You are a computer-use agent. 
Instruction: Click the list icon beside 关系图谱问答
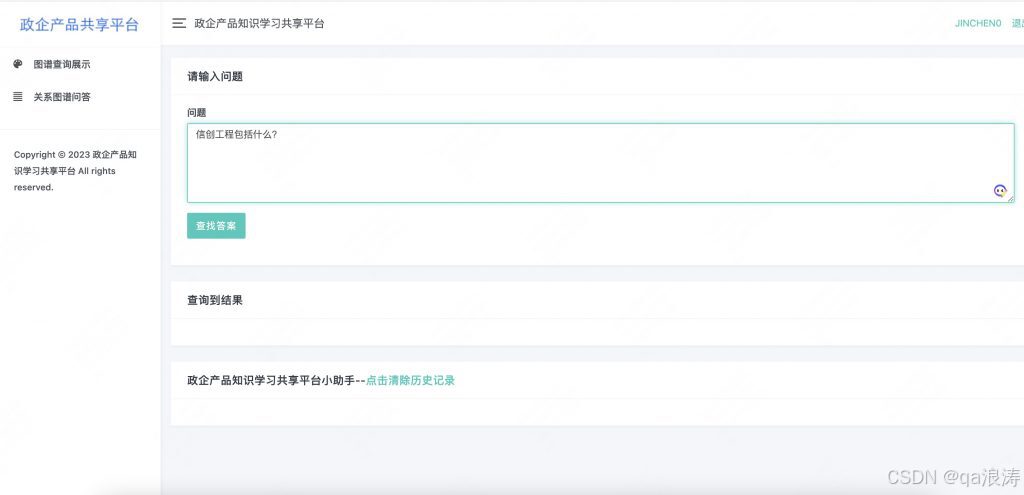click(x=18, y=97)
